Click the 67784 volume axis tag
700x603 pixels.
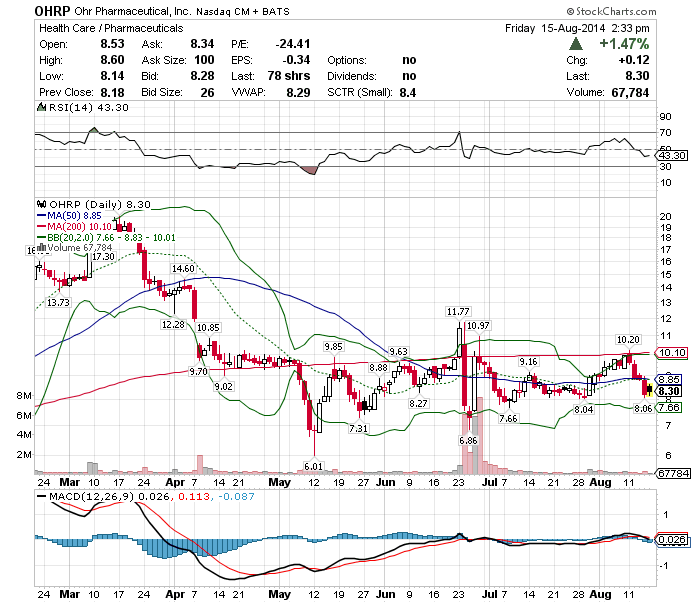coord(674,473)
